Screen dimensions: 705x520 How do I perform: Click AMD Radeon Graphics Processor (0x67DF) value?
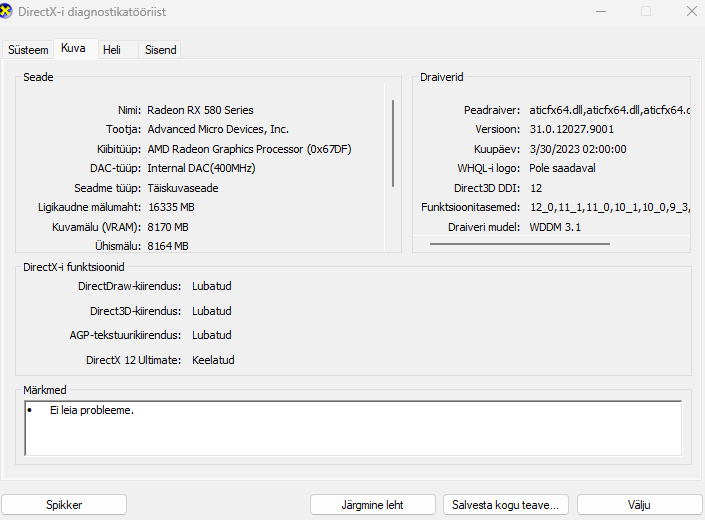coord(249,149)
